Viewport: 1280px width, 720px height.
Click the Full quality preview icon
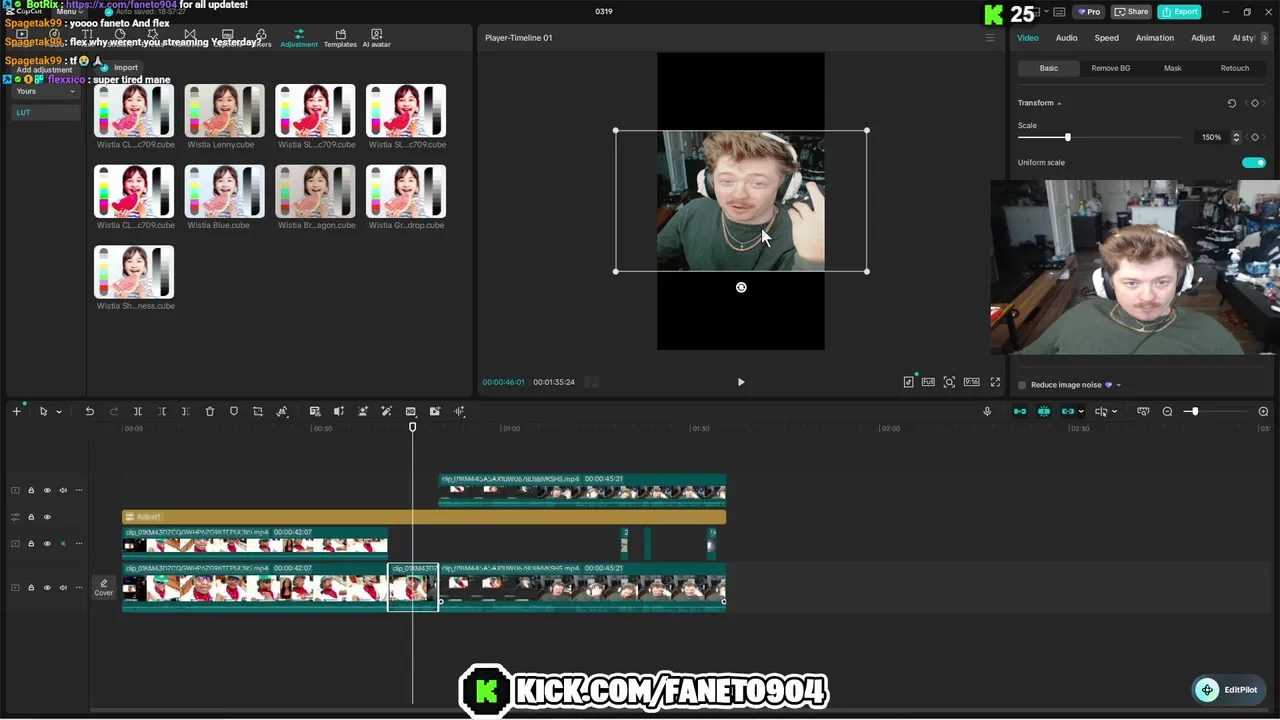928,382
